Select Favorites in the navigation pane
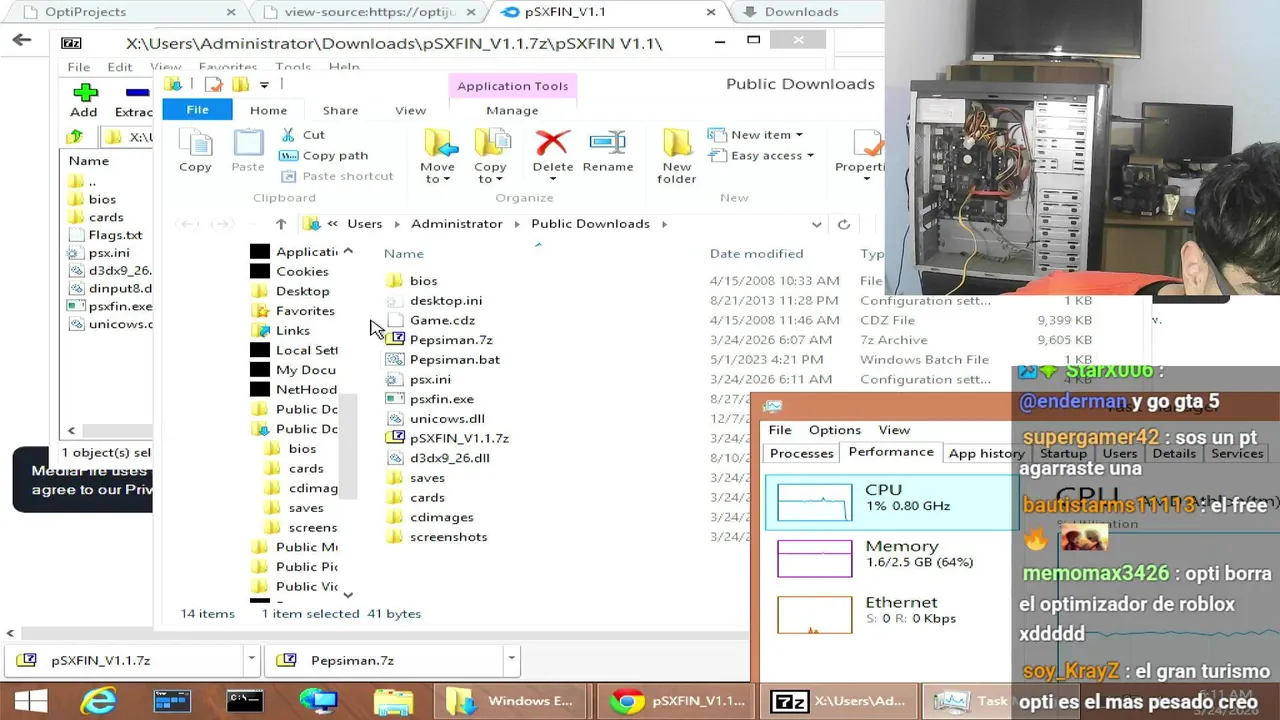Image resolution: width=1280 pixels, height=720 pixels. (x=305, y=311)
